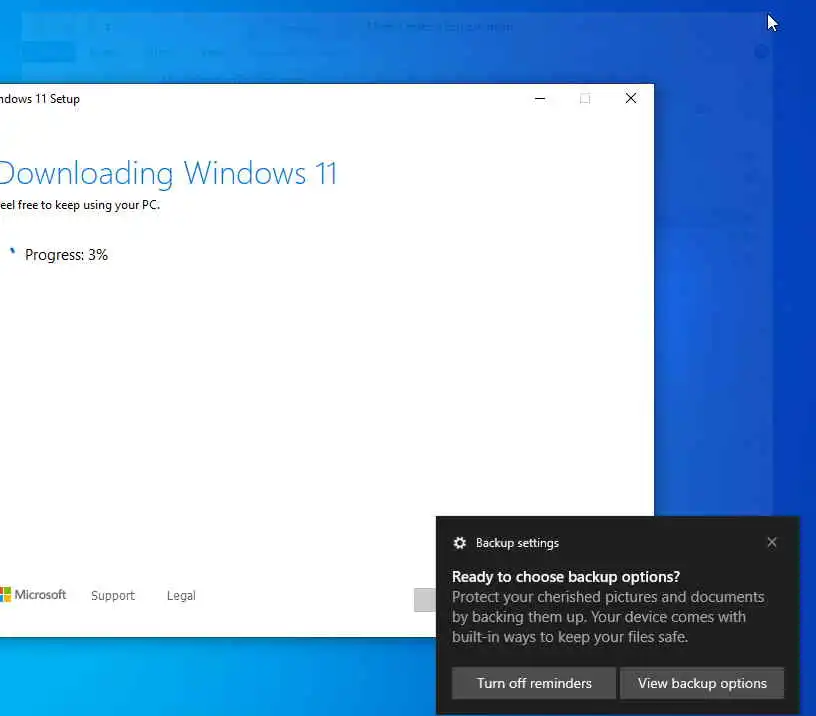
Task: Click Turn off reminders button
Action: click(534, 683)
